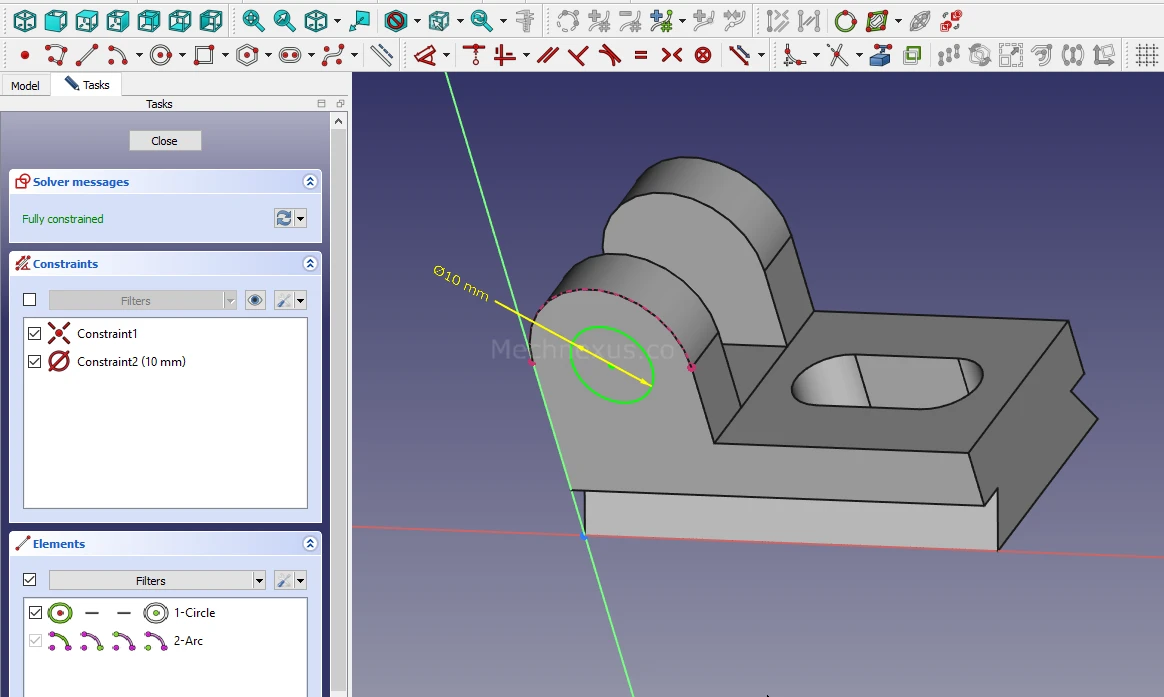Image resolution: width=1164 pixels, height=697 pixels.
Task: Select the 1-Circle element entry
Action: click(194, 613)
